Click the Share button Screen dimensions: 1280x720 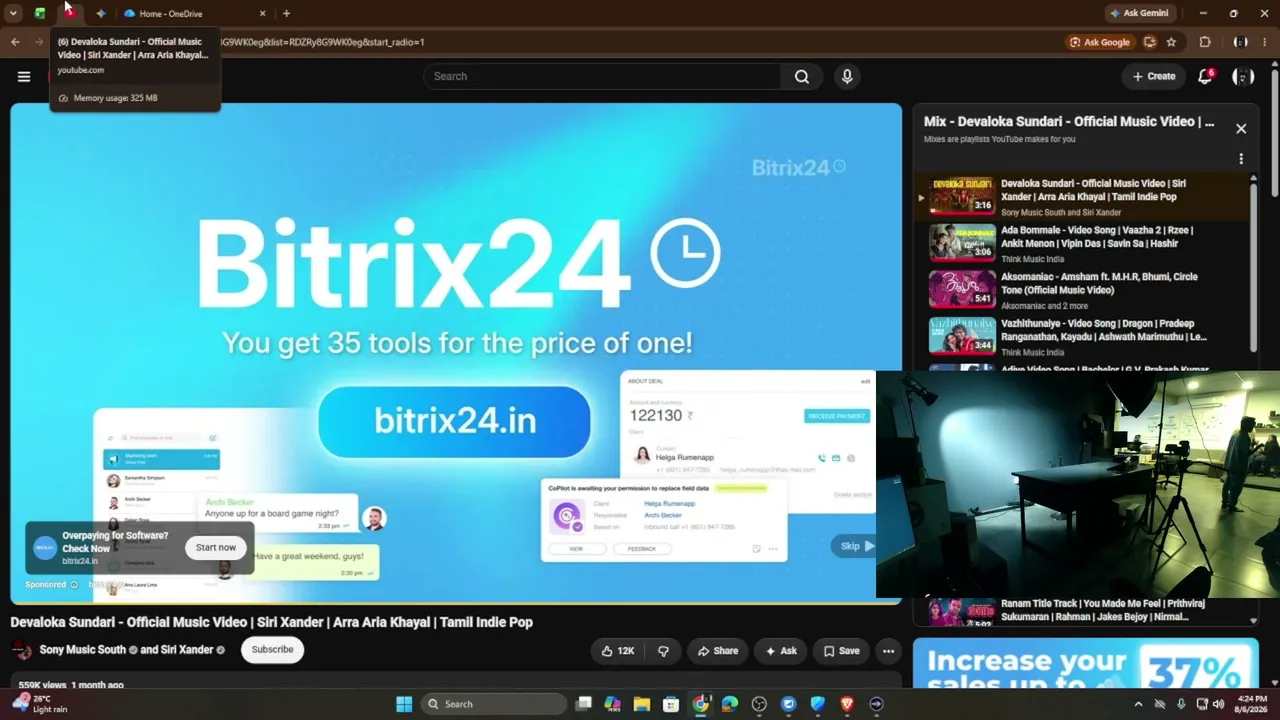[717, 651]
